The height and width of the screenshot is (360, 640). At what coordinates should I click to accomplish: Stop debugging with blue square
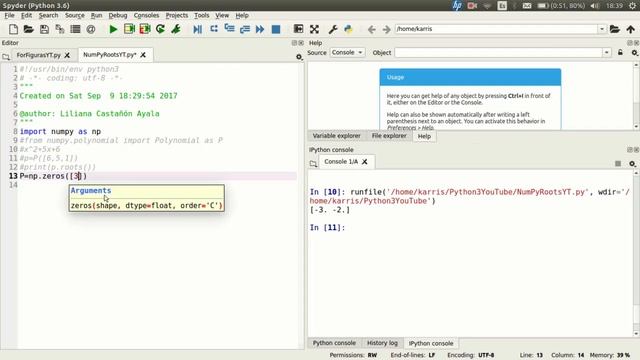click(x=276, y=29)
